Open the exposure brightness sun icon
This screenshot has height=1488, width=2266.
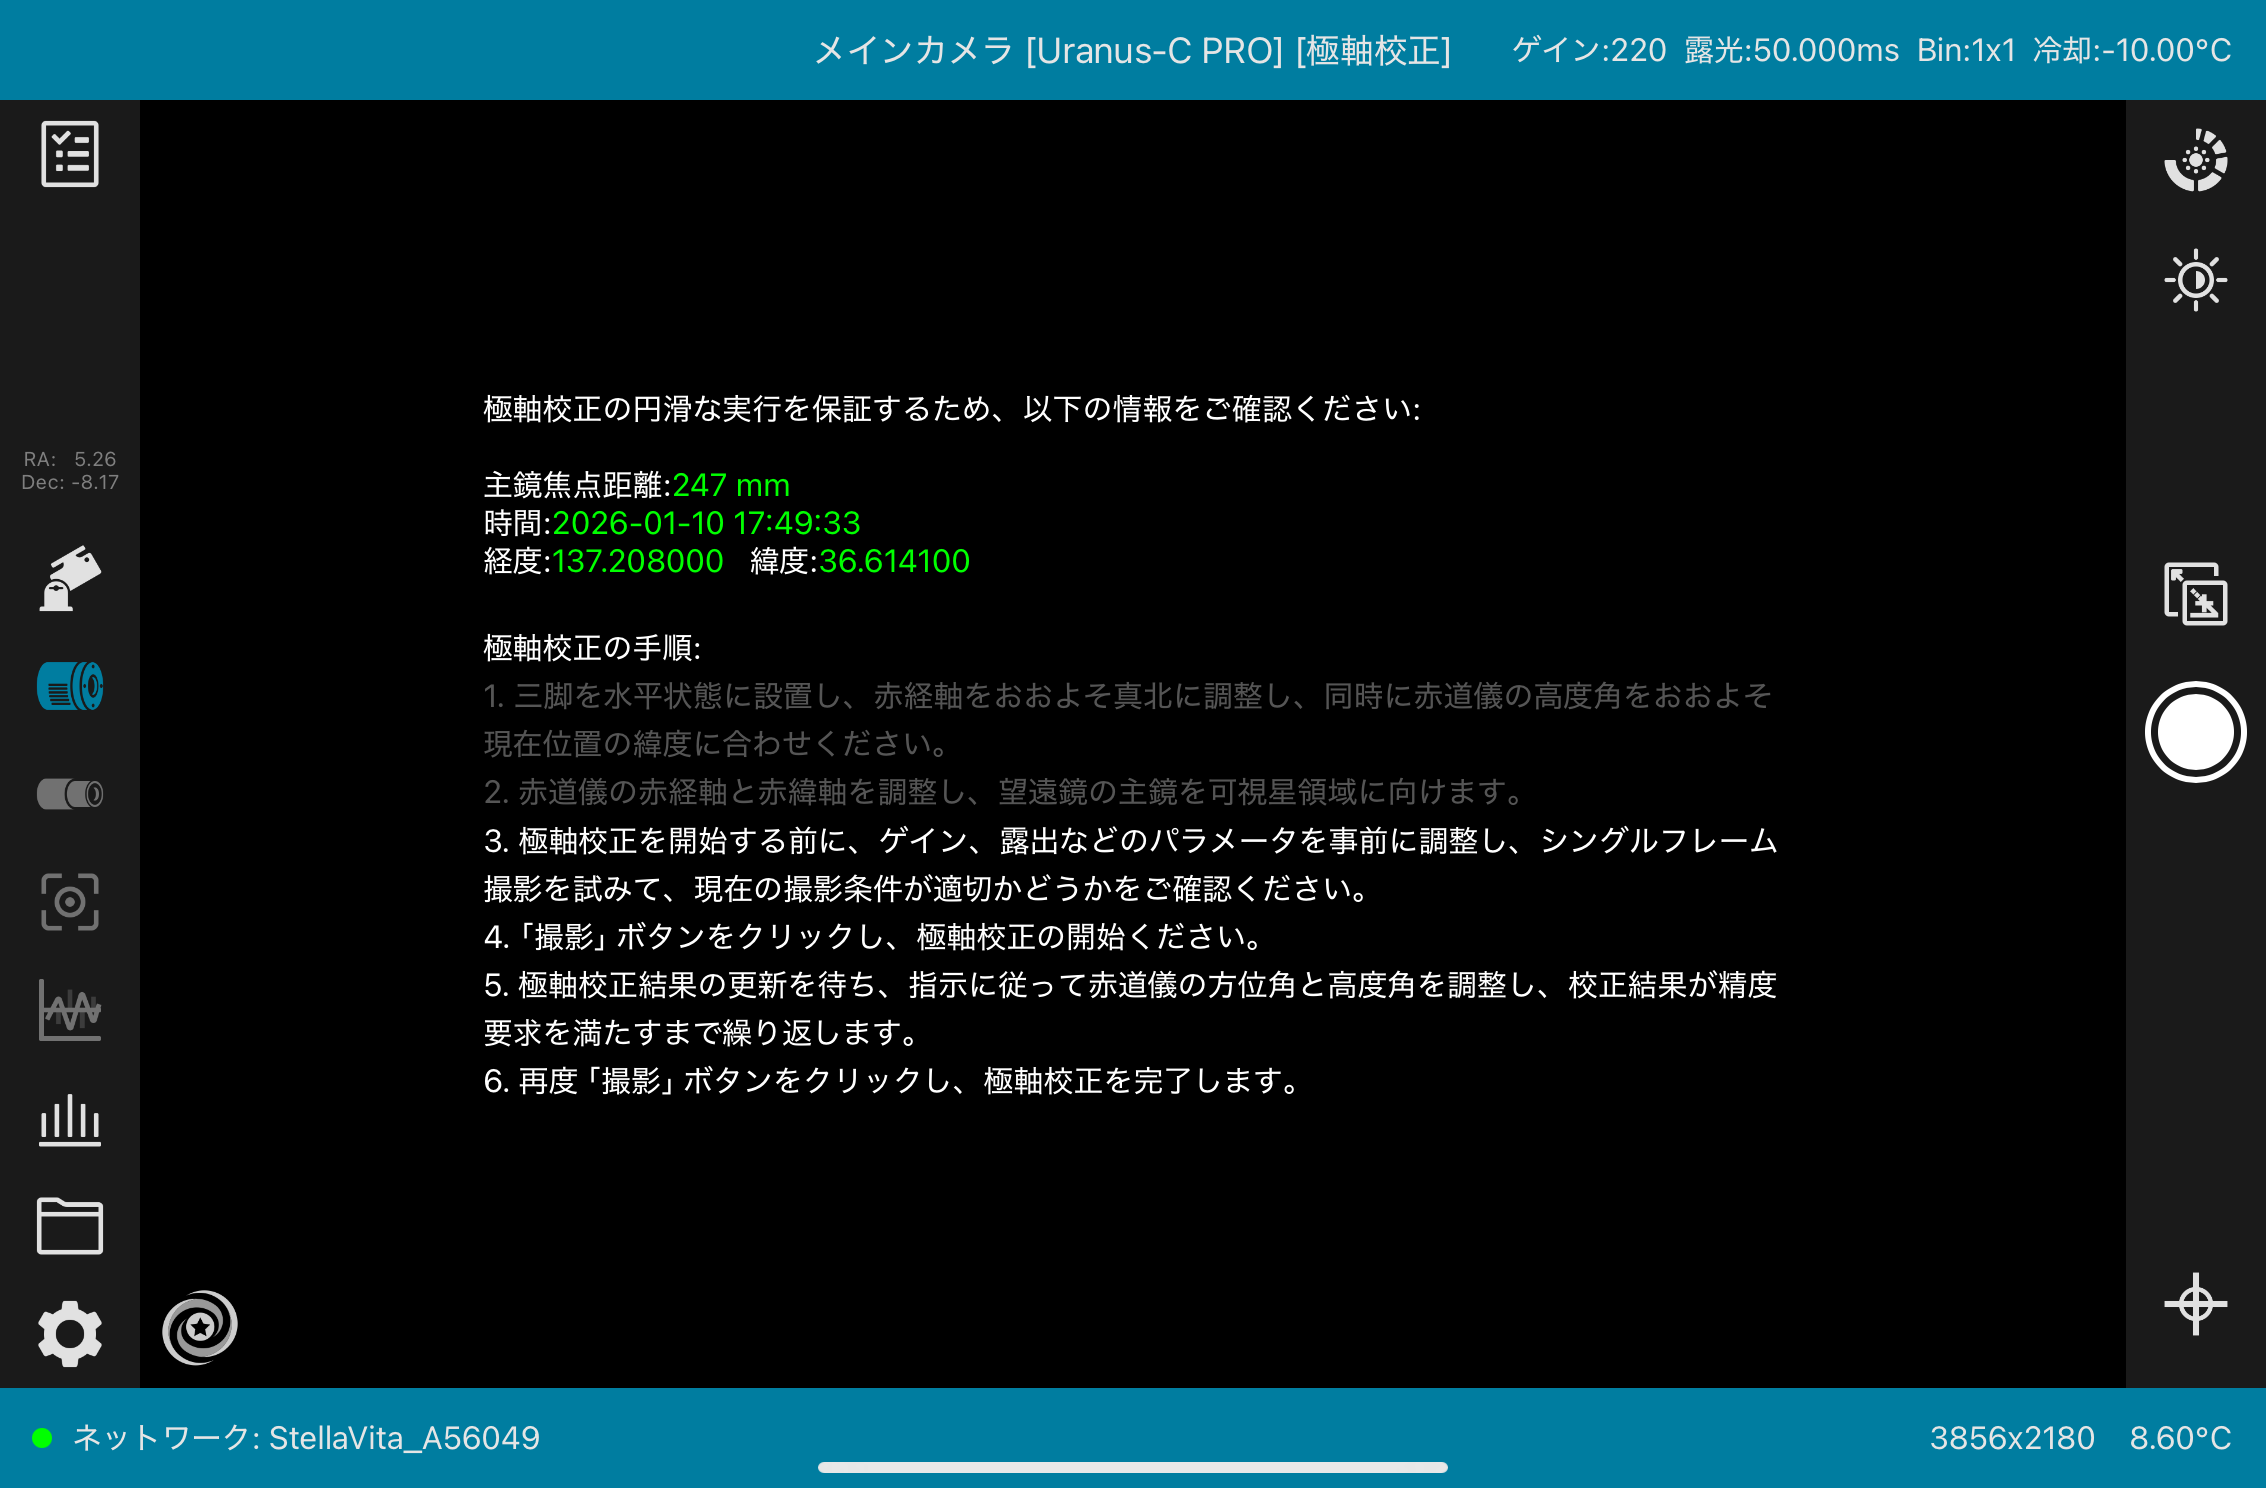(2195, 280)
